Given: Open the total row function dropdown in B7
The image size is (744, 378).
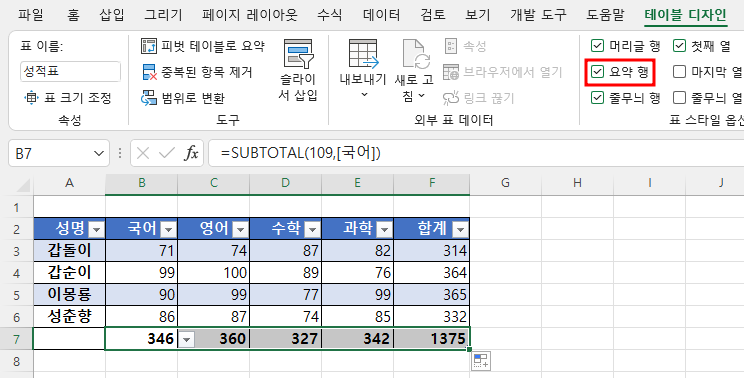Looking at the screenshot, I should (187, 340).
